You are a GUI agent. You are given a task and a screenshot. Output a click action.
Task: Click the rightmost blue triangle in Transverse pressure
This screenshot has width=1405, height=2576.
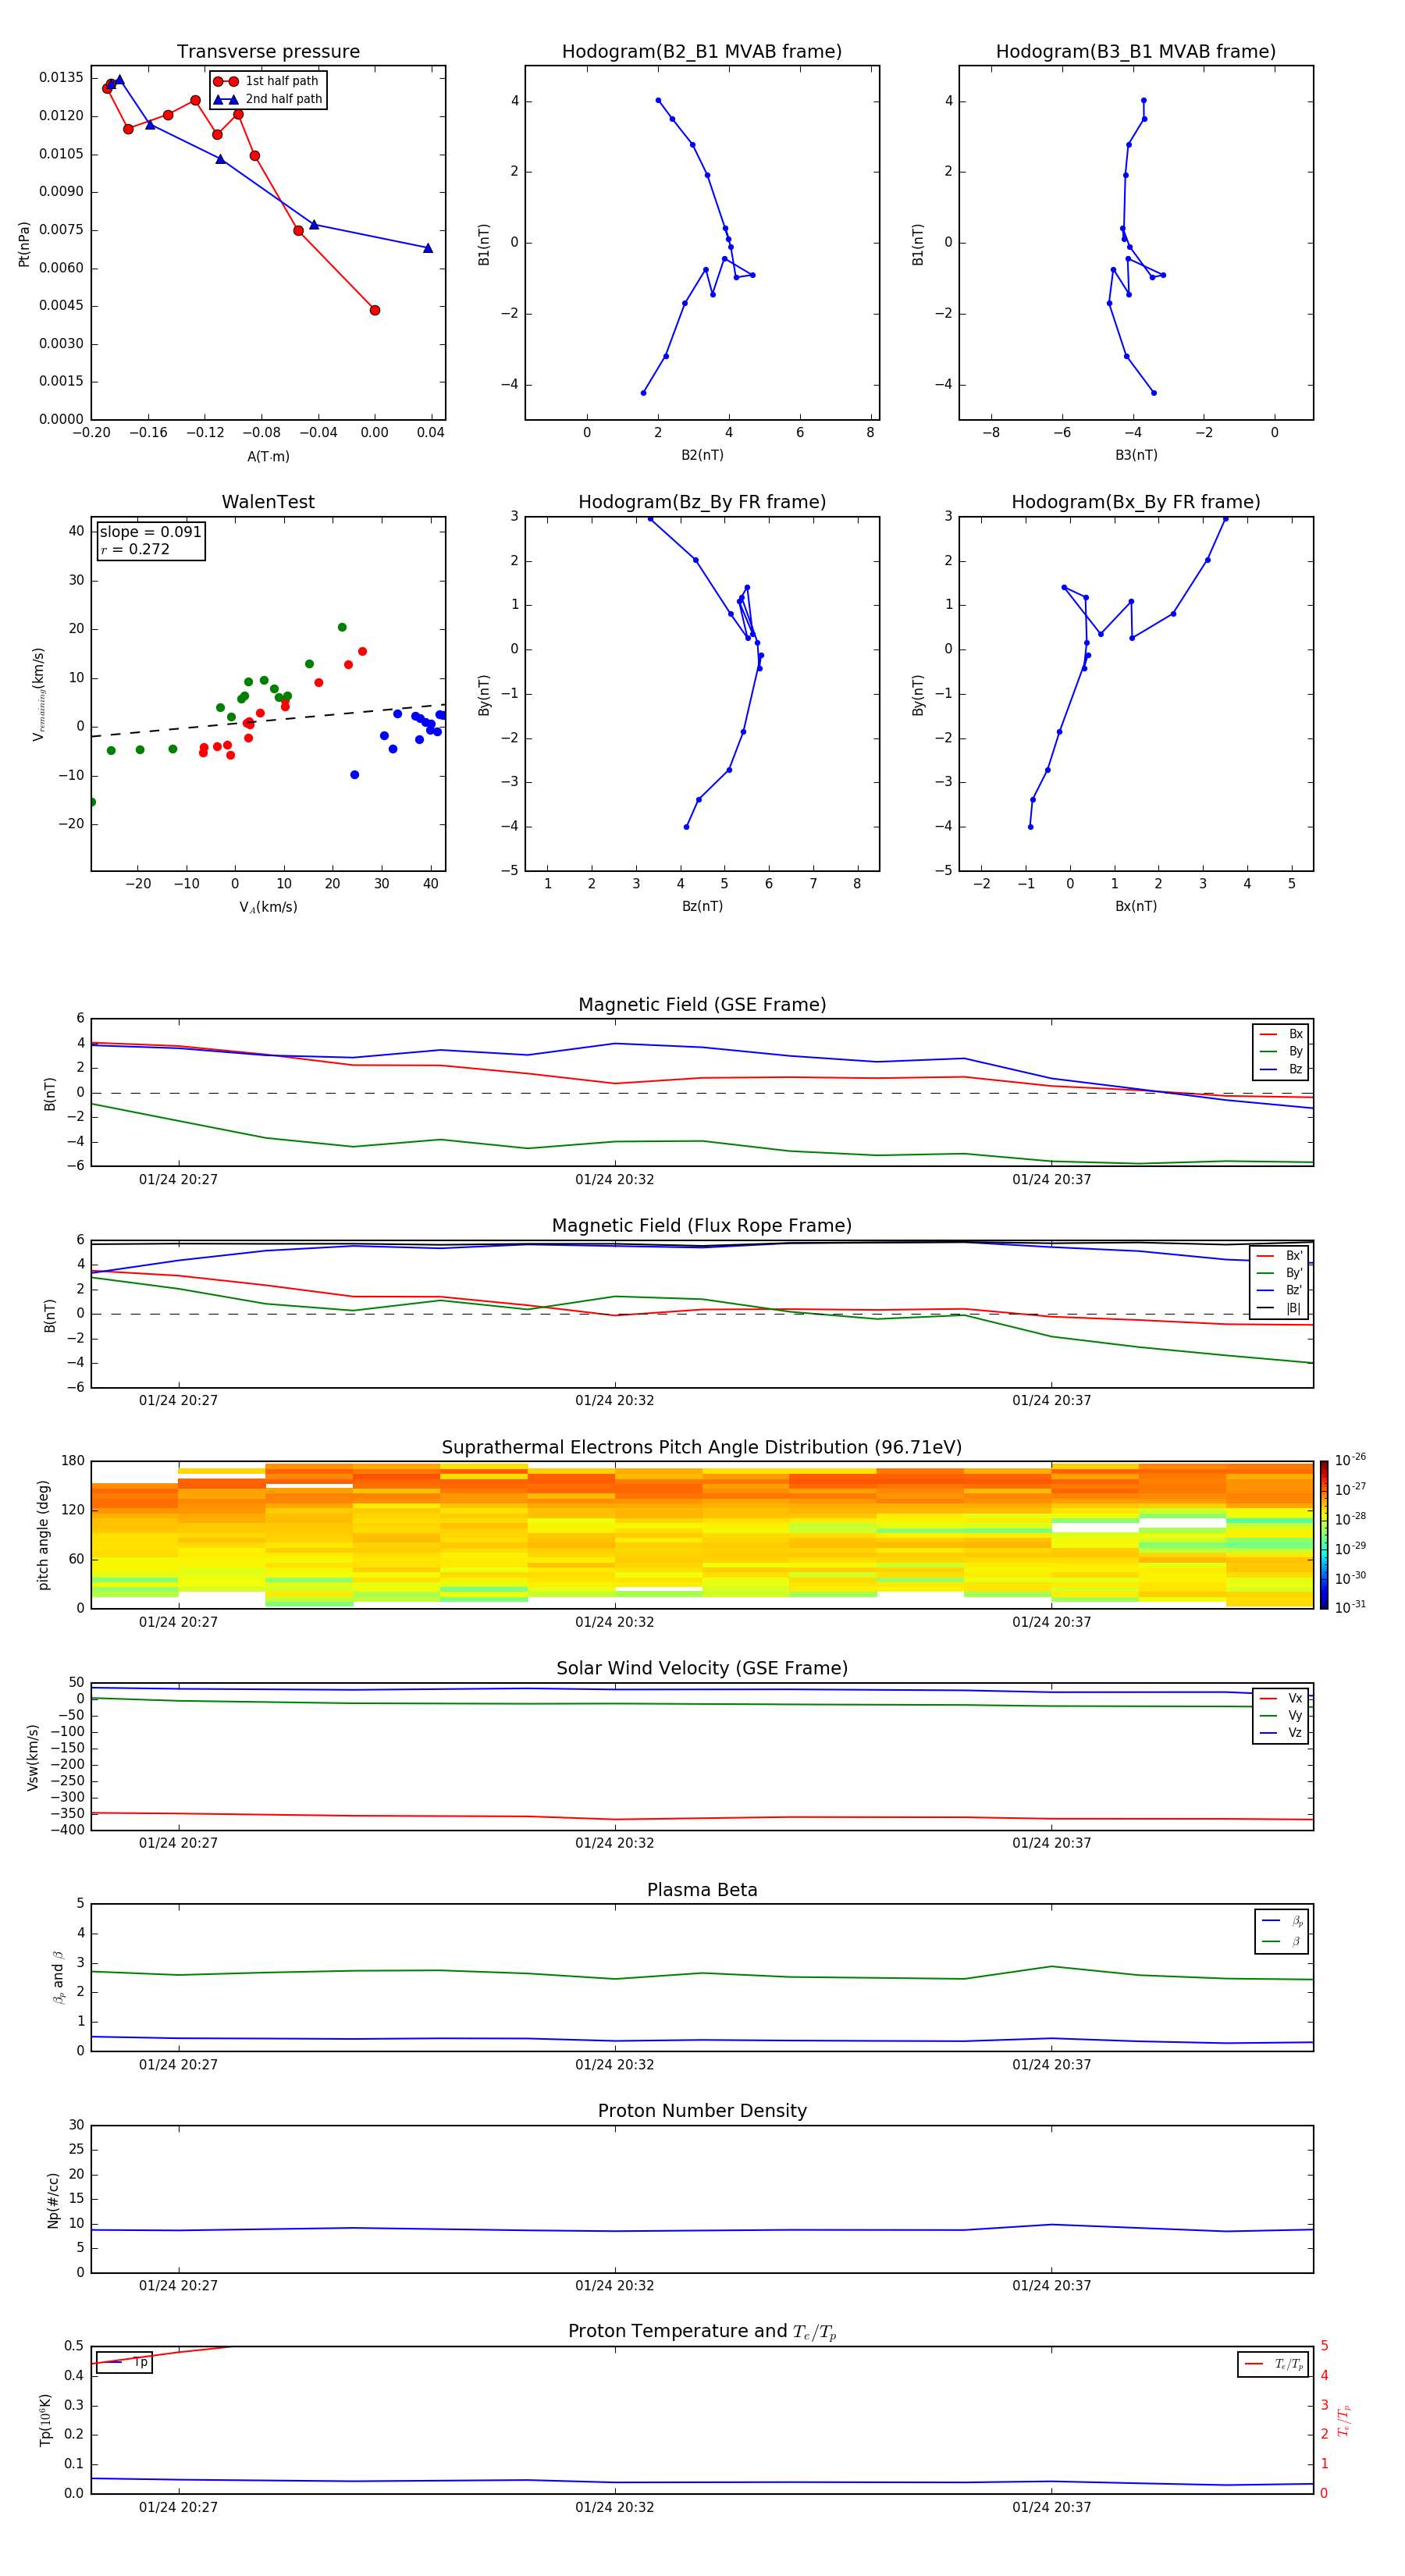tap(428, 248)
